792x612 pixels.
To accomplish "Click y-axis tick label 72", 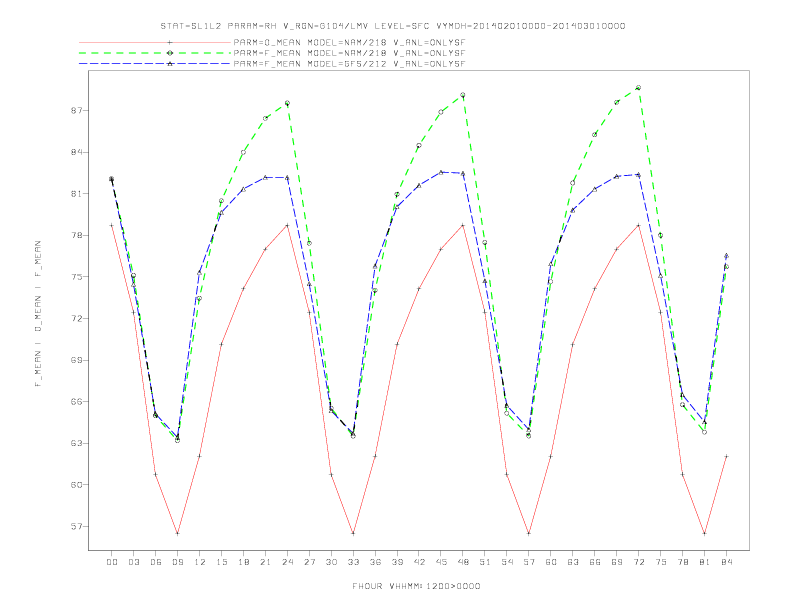I will pyautogui.click(x=77, y=319).
